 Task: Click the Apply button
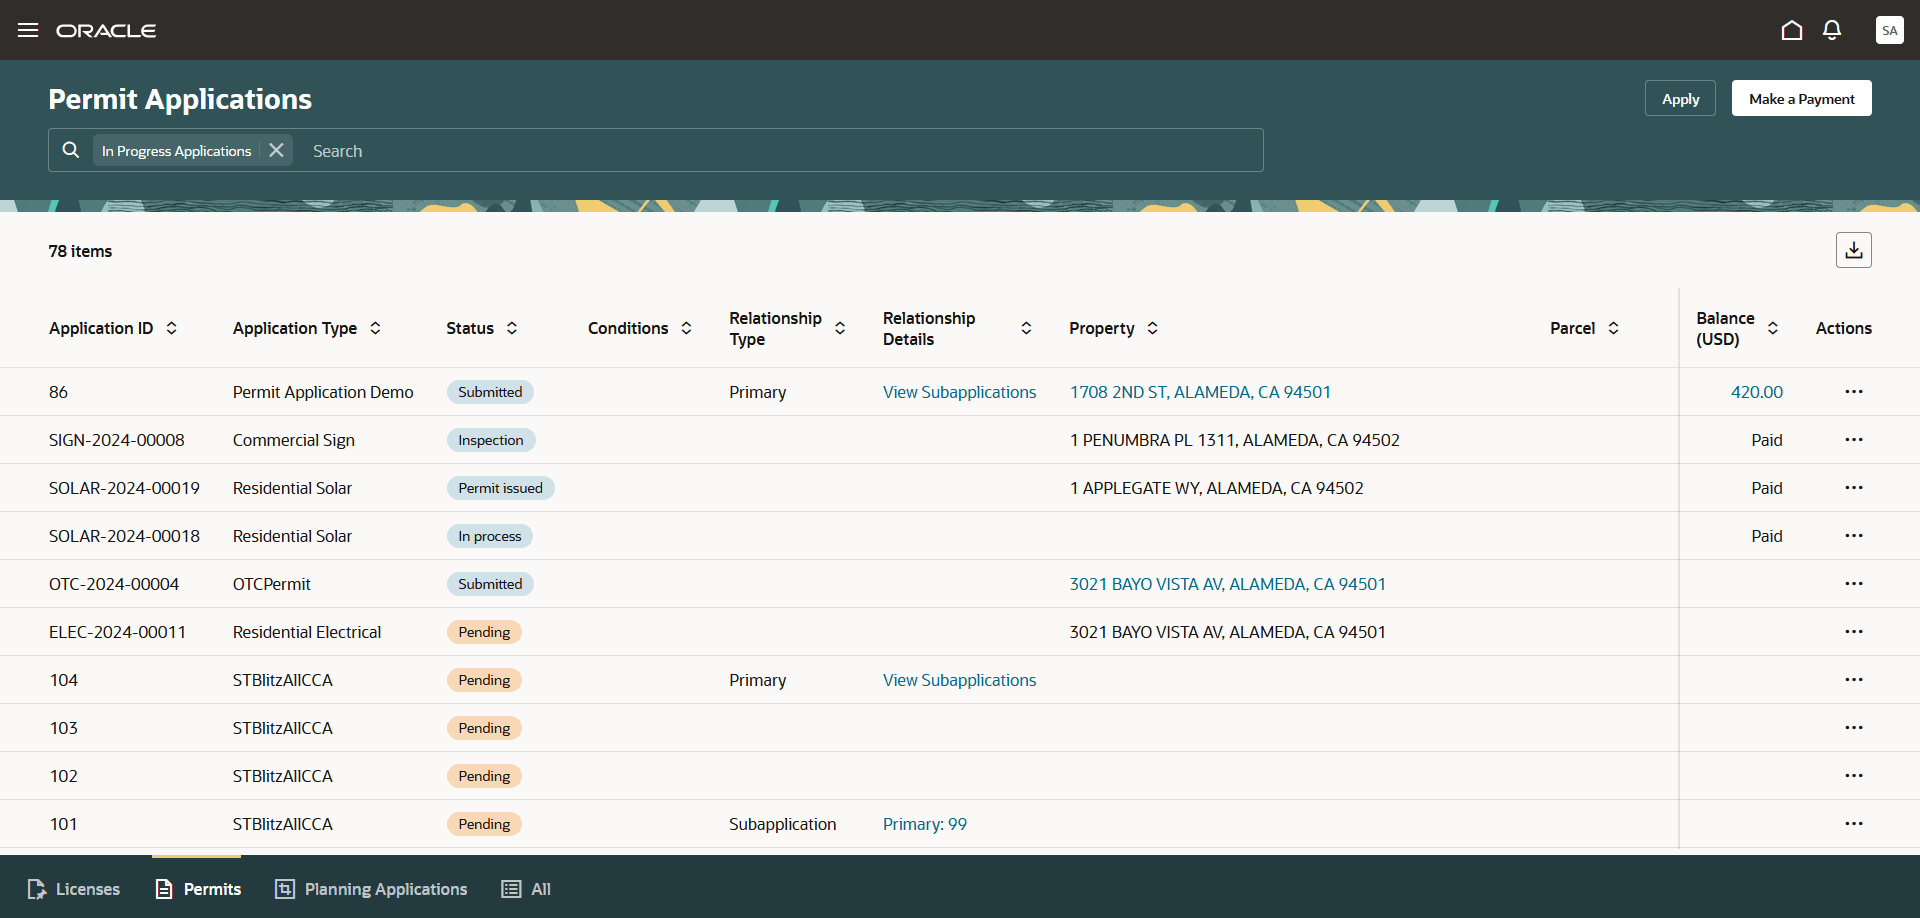point(1679,98)
